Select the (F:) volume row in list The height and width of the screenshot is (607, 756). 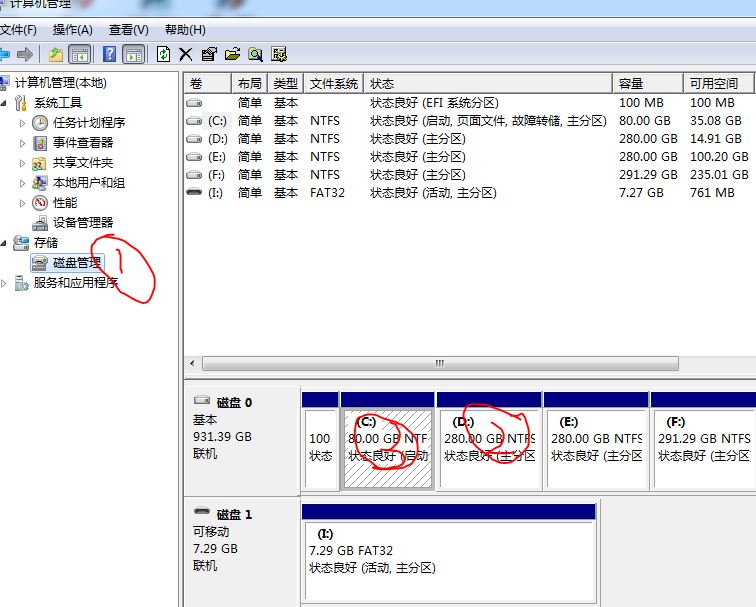[469, 175]
